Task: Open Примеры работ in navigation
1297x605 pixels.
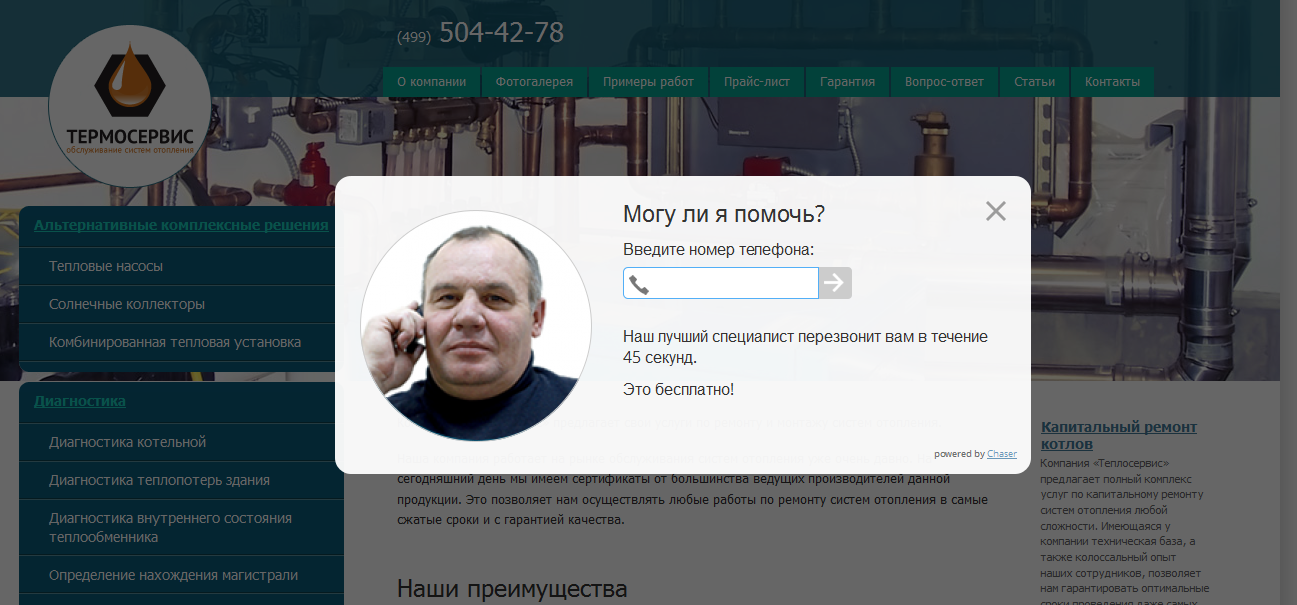Action: [648, 82]
